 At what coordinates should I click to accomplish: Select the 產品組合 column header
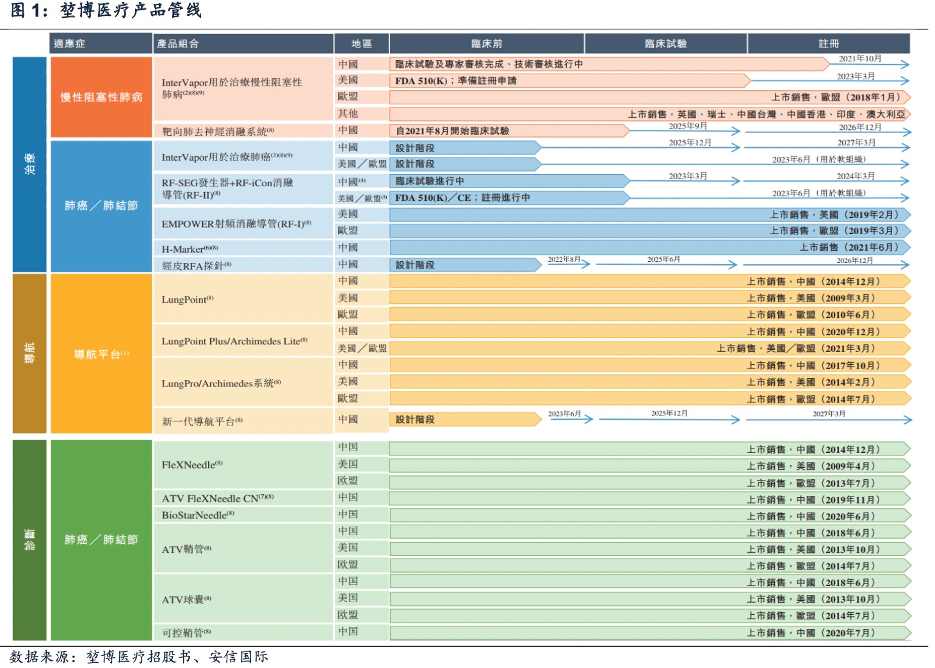[243, 44]
